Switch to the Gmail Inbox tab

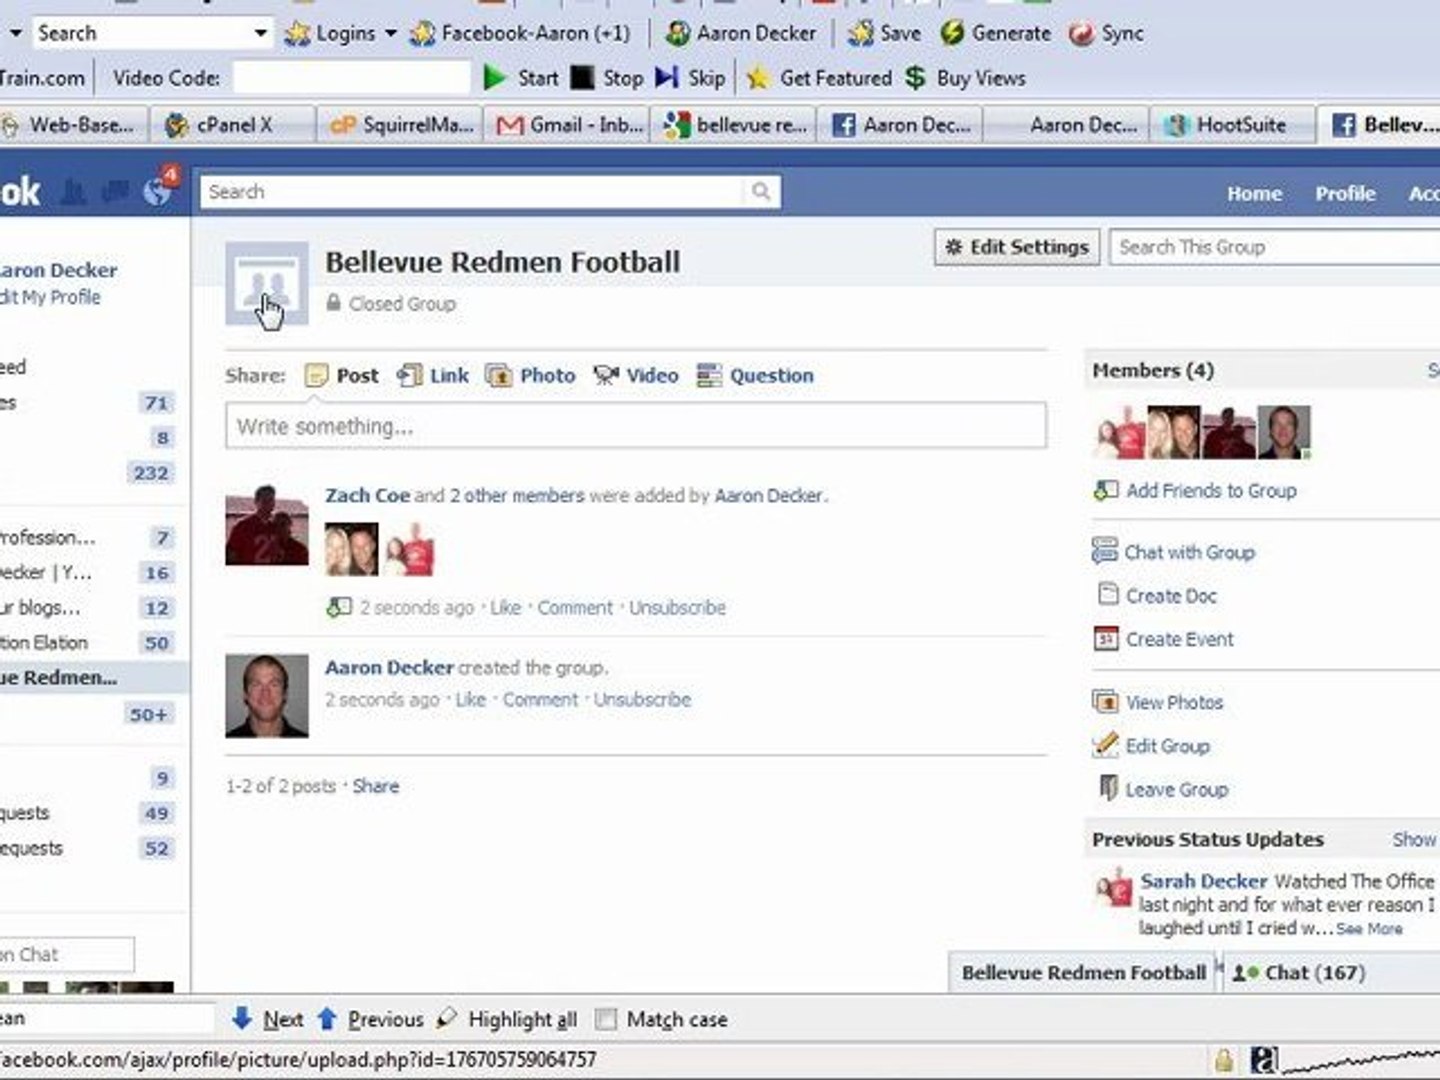coord(569,125)
